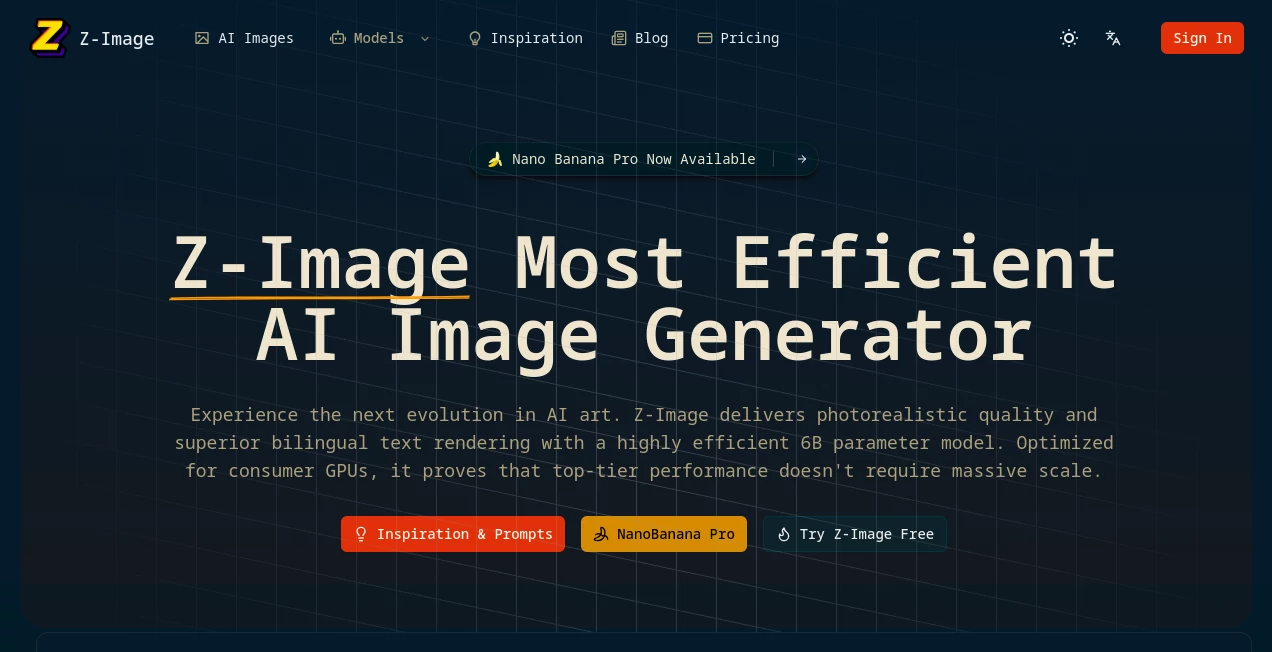Click the Sign In button

(1202, 38)
